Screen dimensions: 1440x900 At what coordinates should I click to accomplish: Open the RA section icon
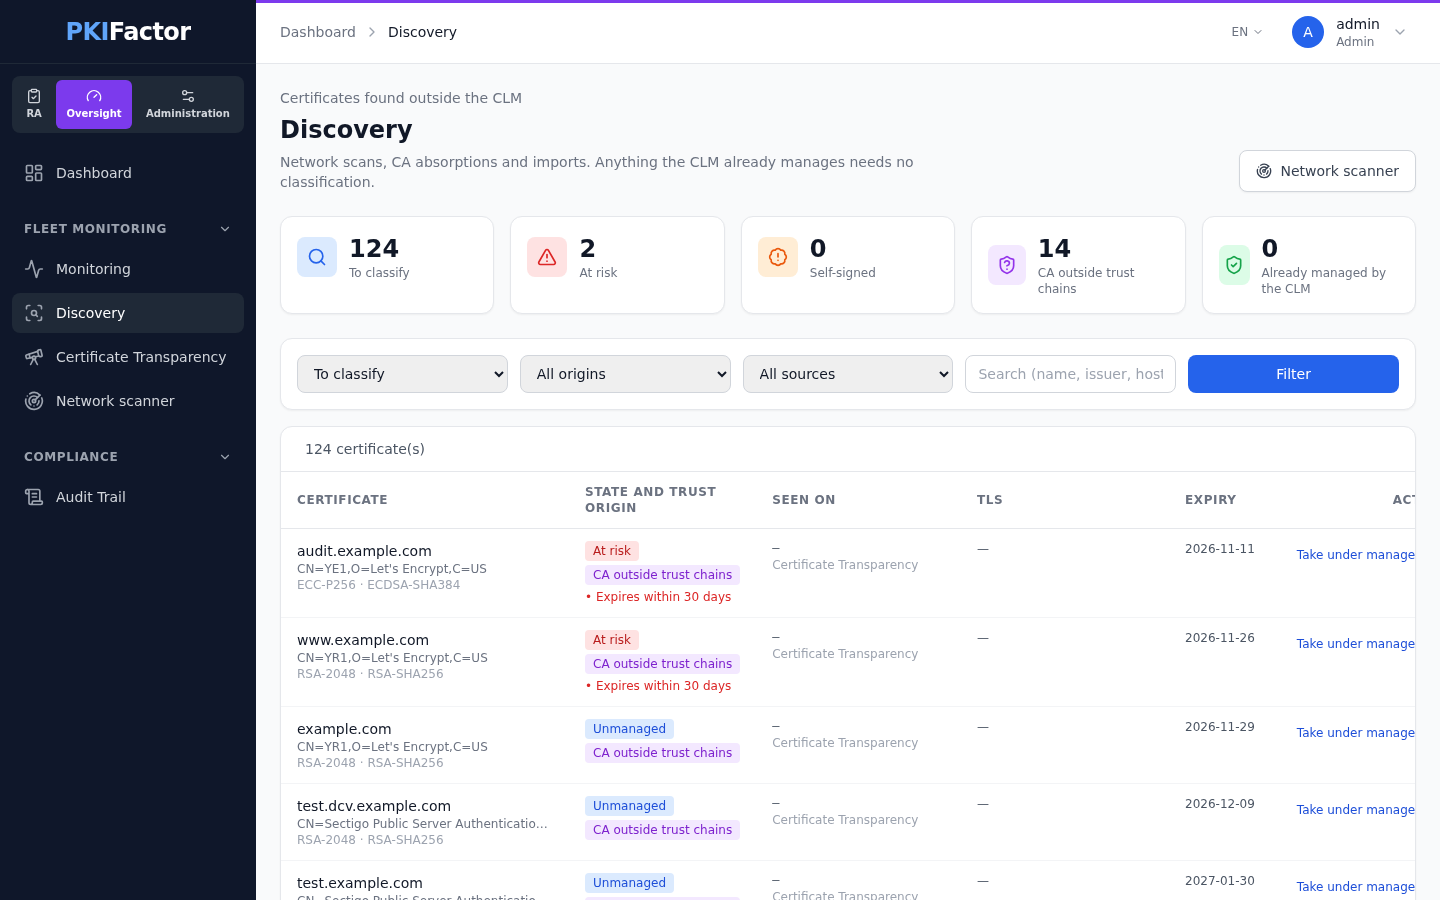(x=34, y=96)
